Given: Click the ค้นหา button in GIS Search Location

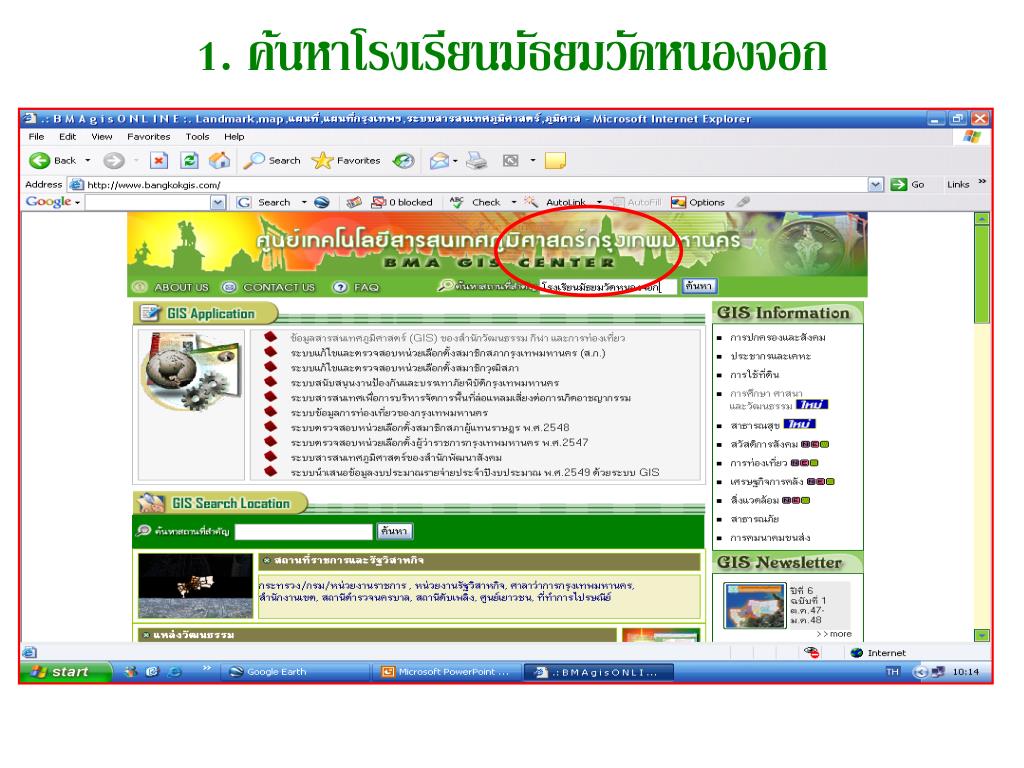Looking at the screenshot, I should point(394,531).
